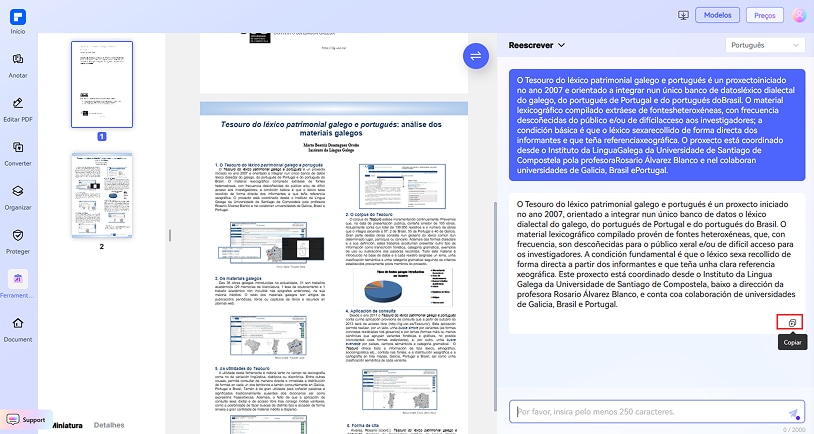Expand the Reescrever mode dropdown
This screenshot has height=434, width=814.
(537, 45)
